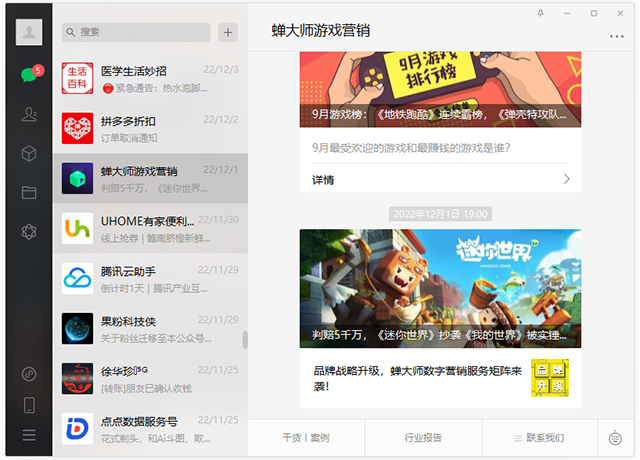Image resolution: width=640 pixels, height=460 pixels.
Task: Open the Favorites cube icon
Action: [29, 153]
